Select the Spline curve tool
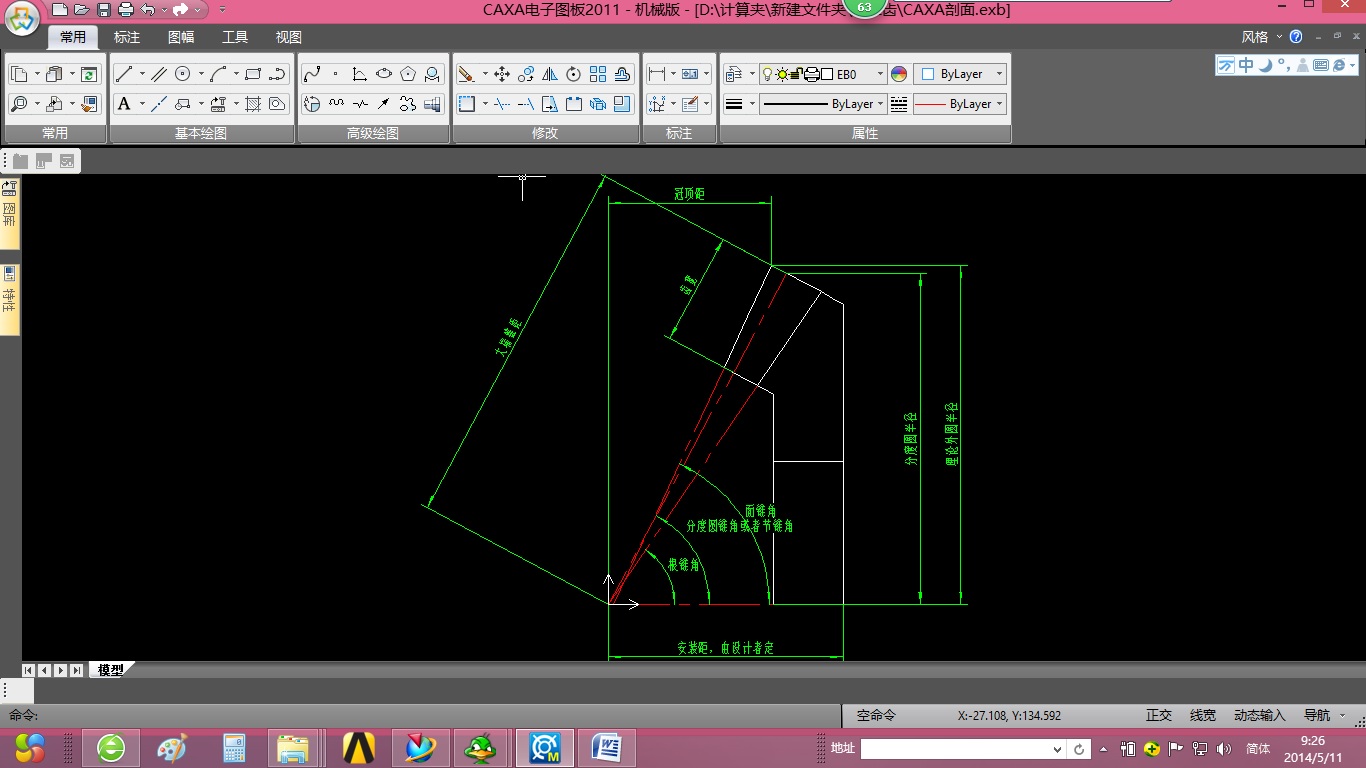The image size is (1366, 768). point(312,74)
